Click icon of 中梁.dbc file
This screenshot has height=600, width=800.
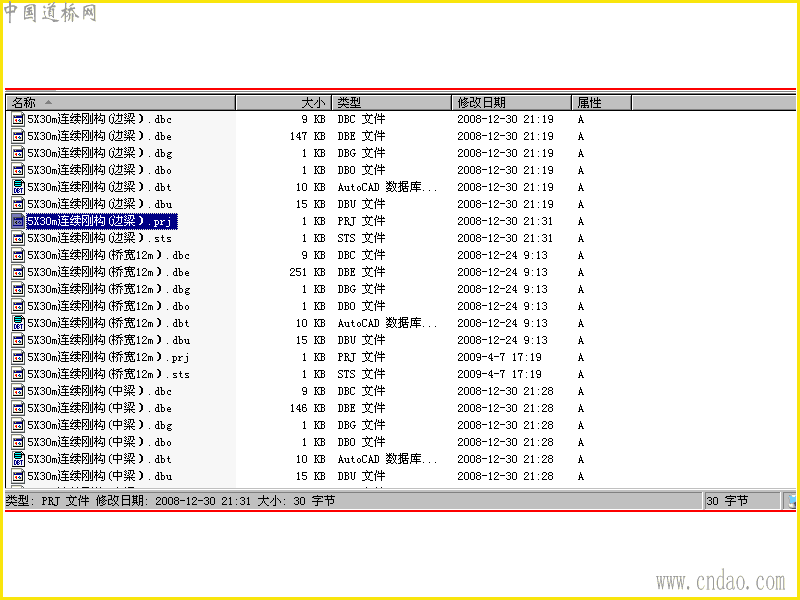[x=18, y=391]
